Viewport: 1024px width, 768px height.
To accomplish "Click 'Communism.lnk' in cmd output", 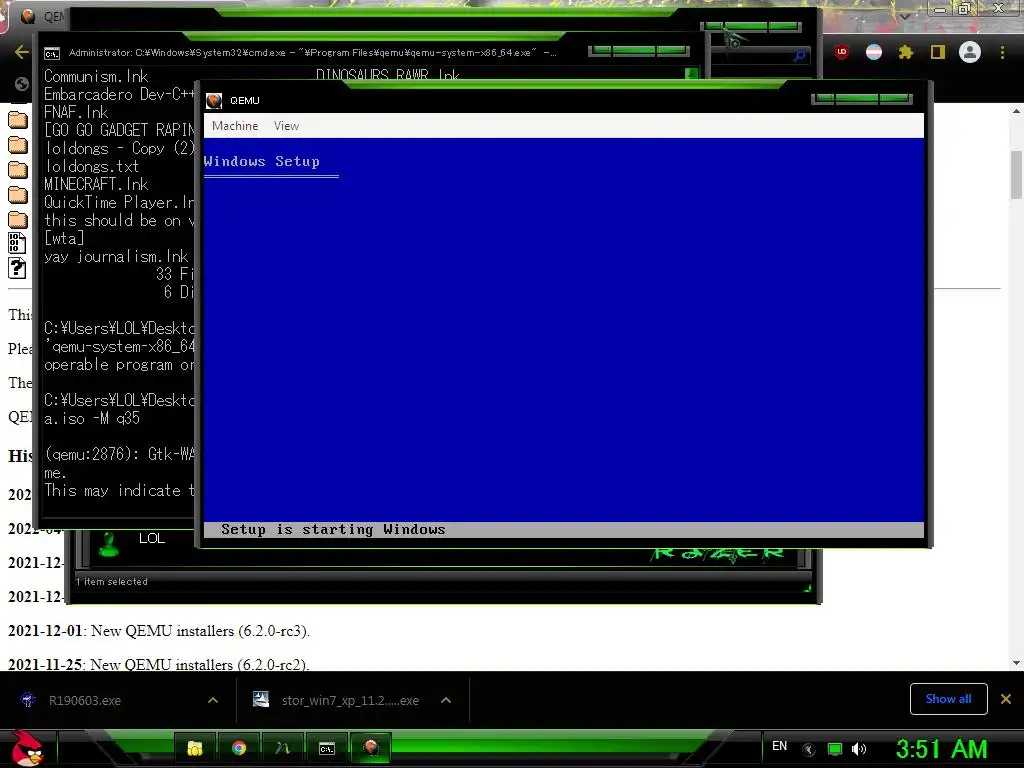I will pyautogui.click(x=96, y=76).
